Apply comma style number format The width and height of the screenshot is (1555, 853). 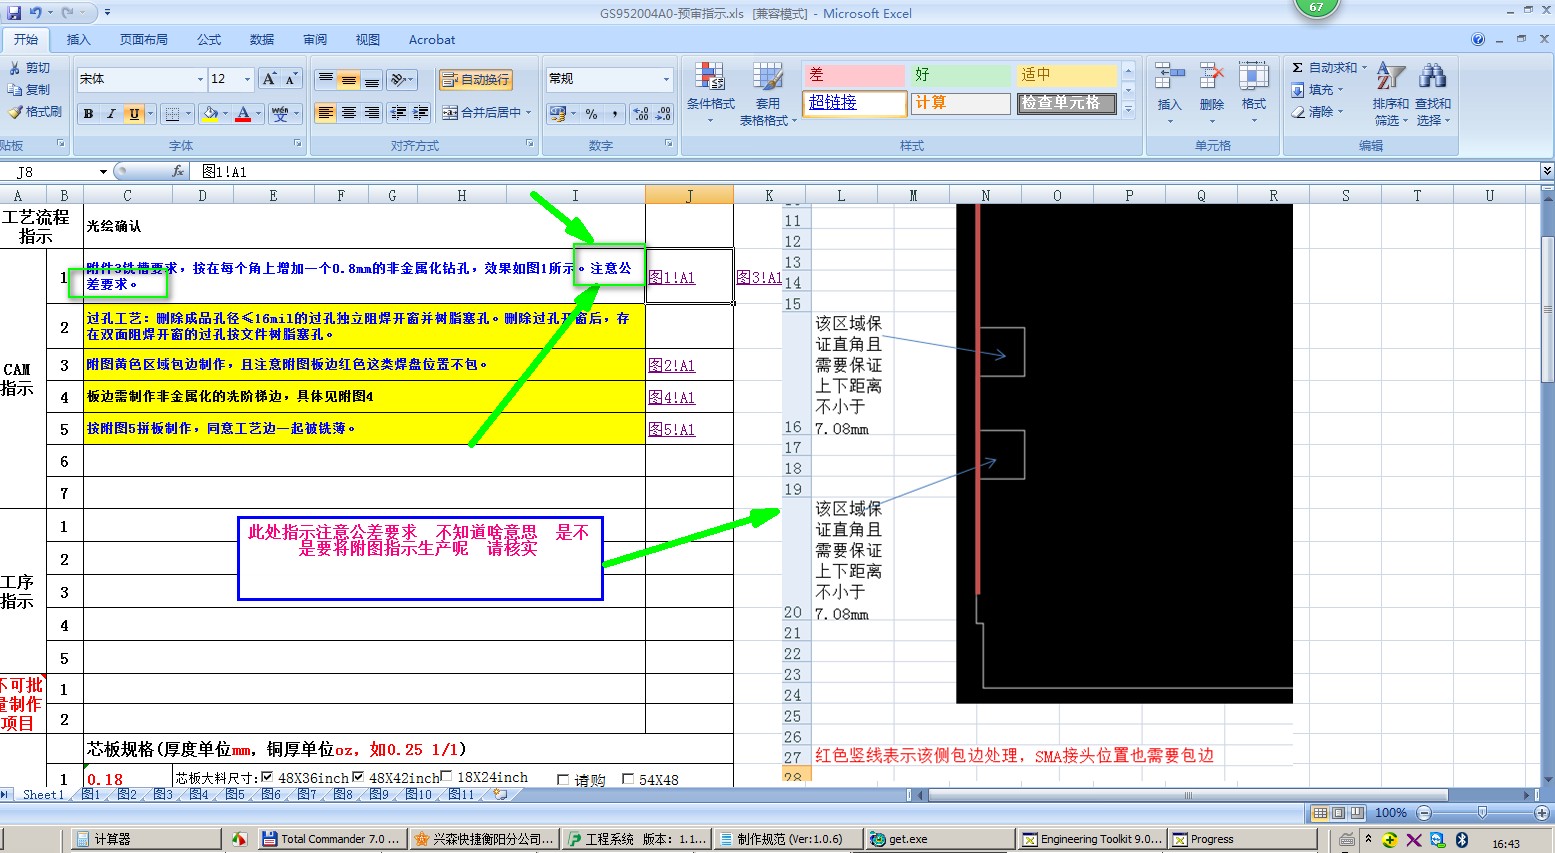point(615,114)
